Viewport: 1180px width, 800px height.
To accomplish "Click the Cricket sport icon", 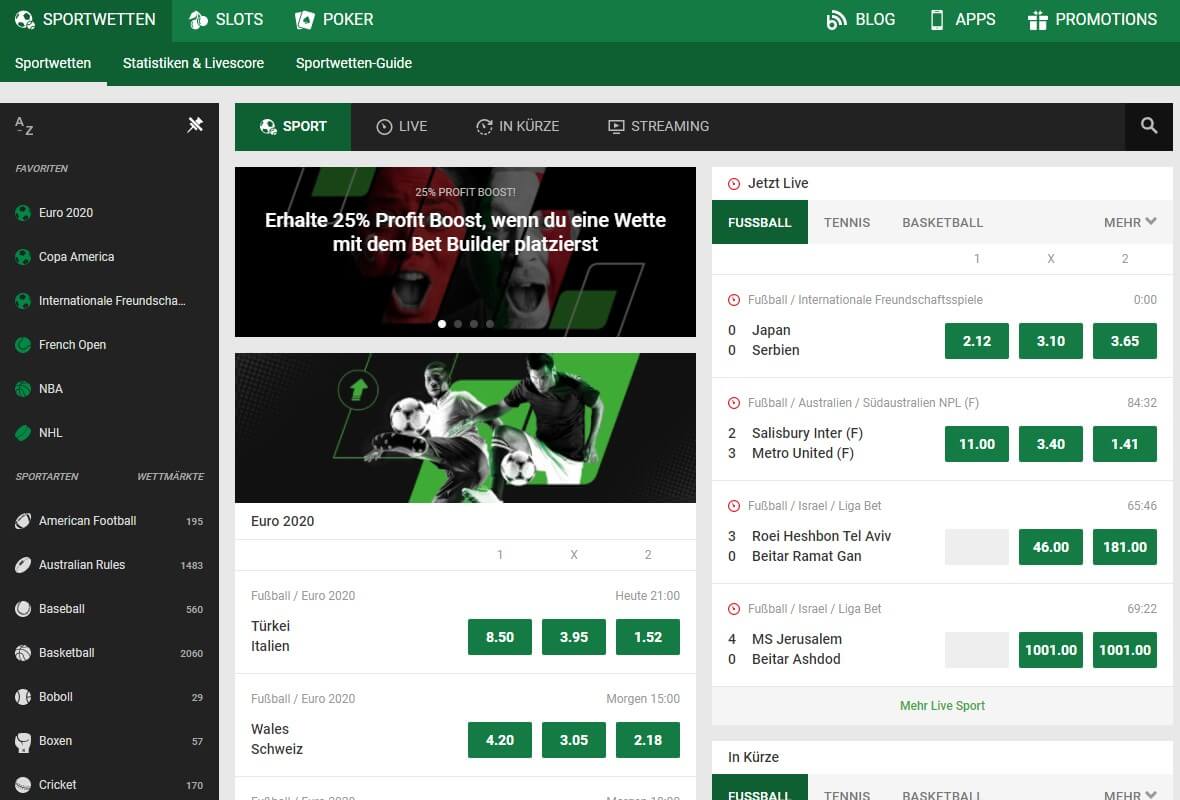I will (x=23, y=785).
